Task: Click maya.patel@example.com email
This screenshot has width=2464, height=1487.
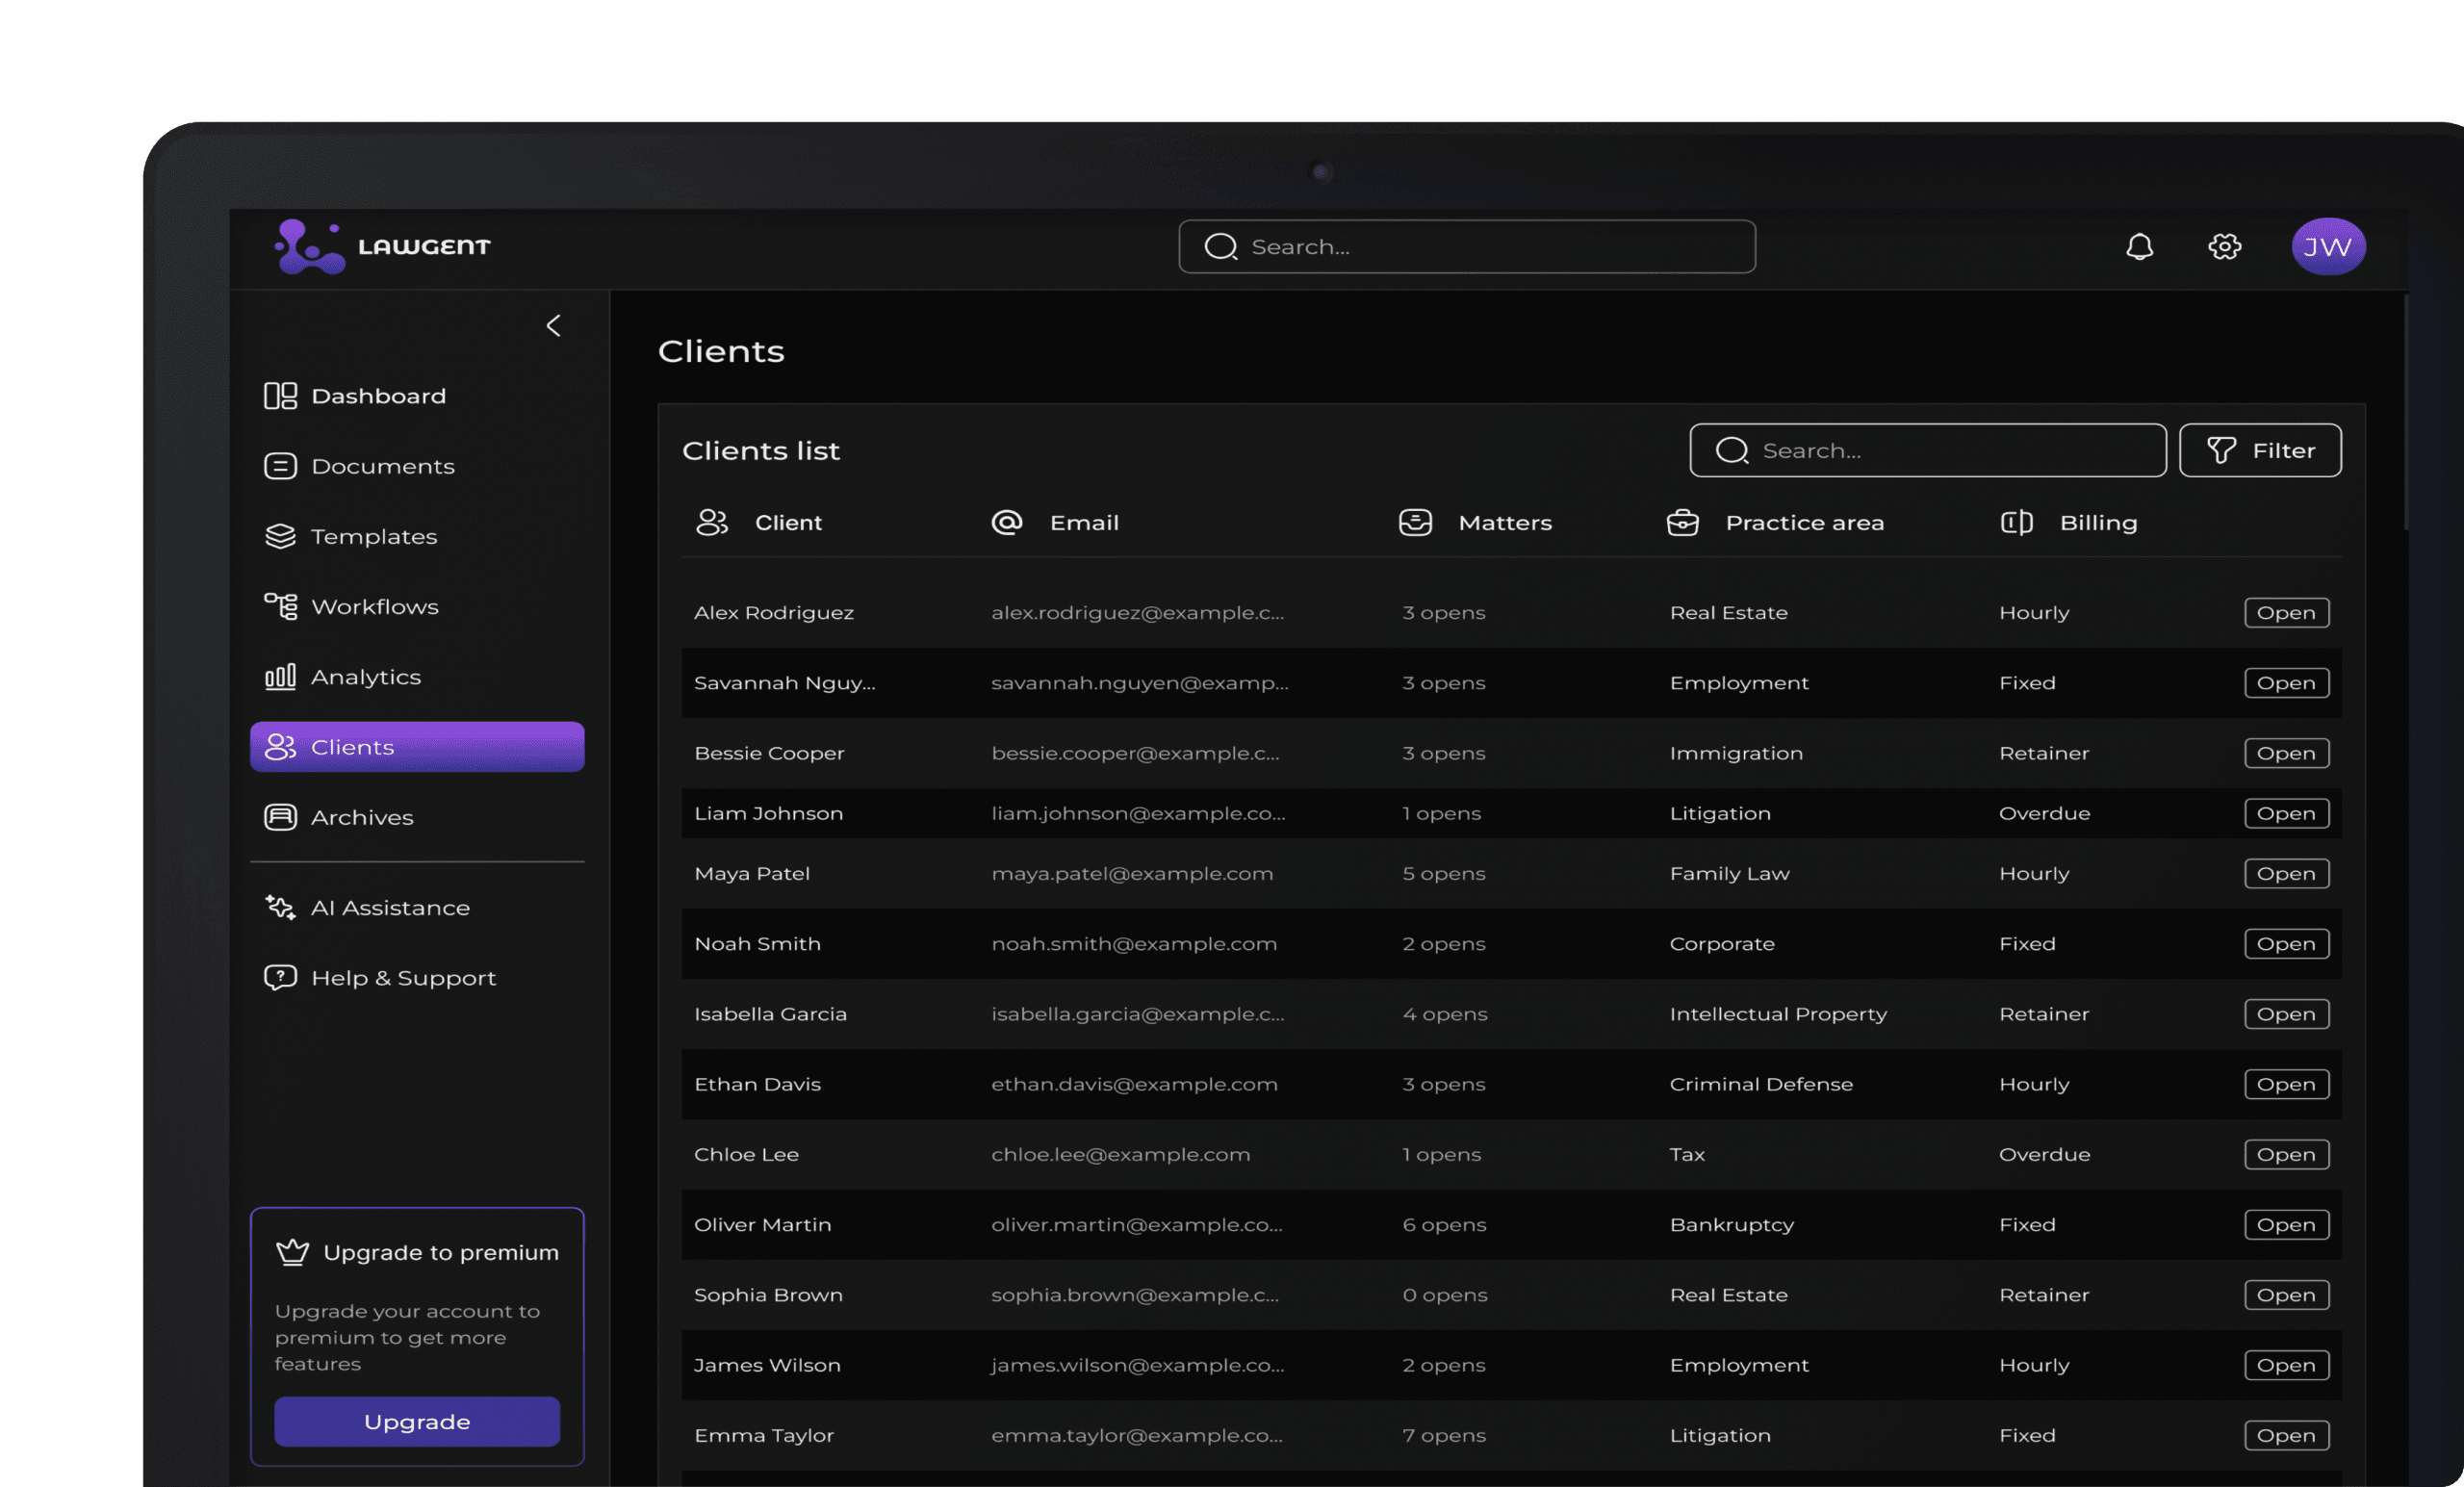Action: [1132, 874]
